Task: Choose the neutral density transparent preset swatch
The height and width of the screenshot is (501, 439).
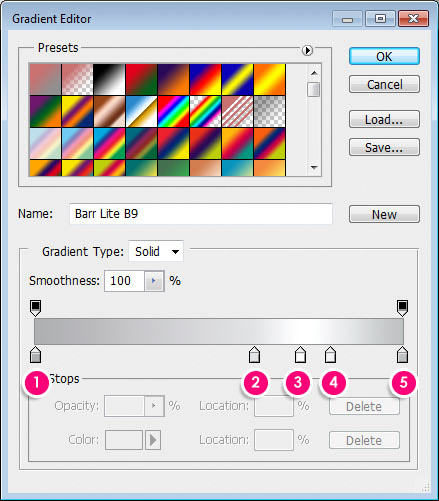Action: coord(269,111)
